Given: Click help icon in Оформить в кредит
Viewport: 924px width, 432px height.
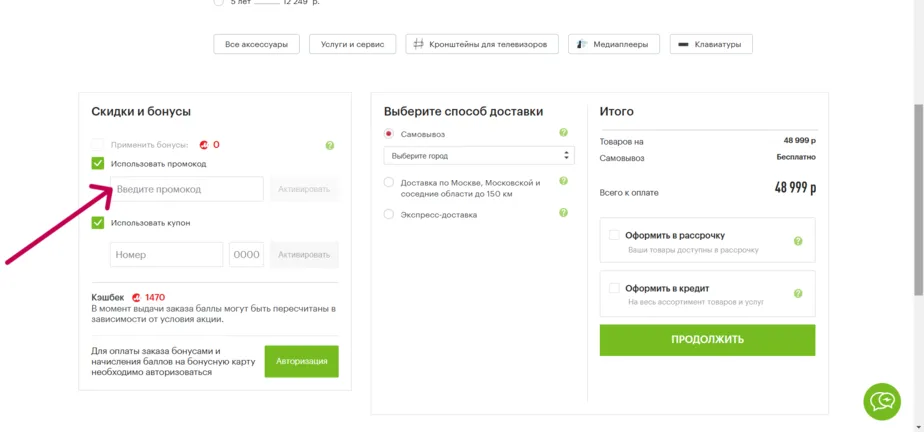Looking at the screenshot, I should (x=798, y=293).
